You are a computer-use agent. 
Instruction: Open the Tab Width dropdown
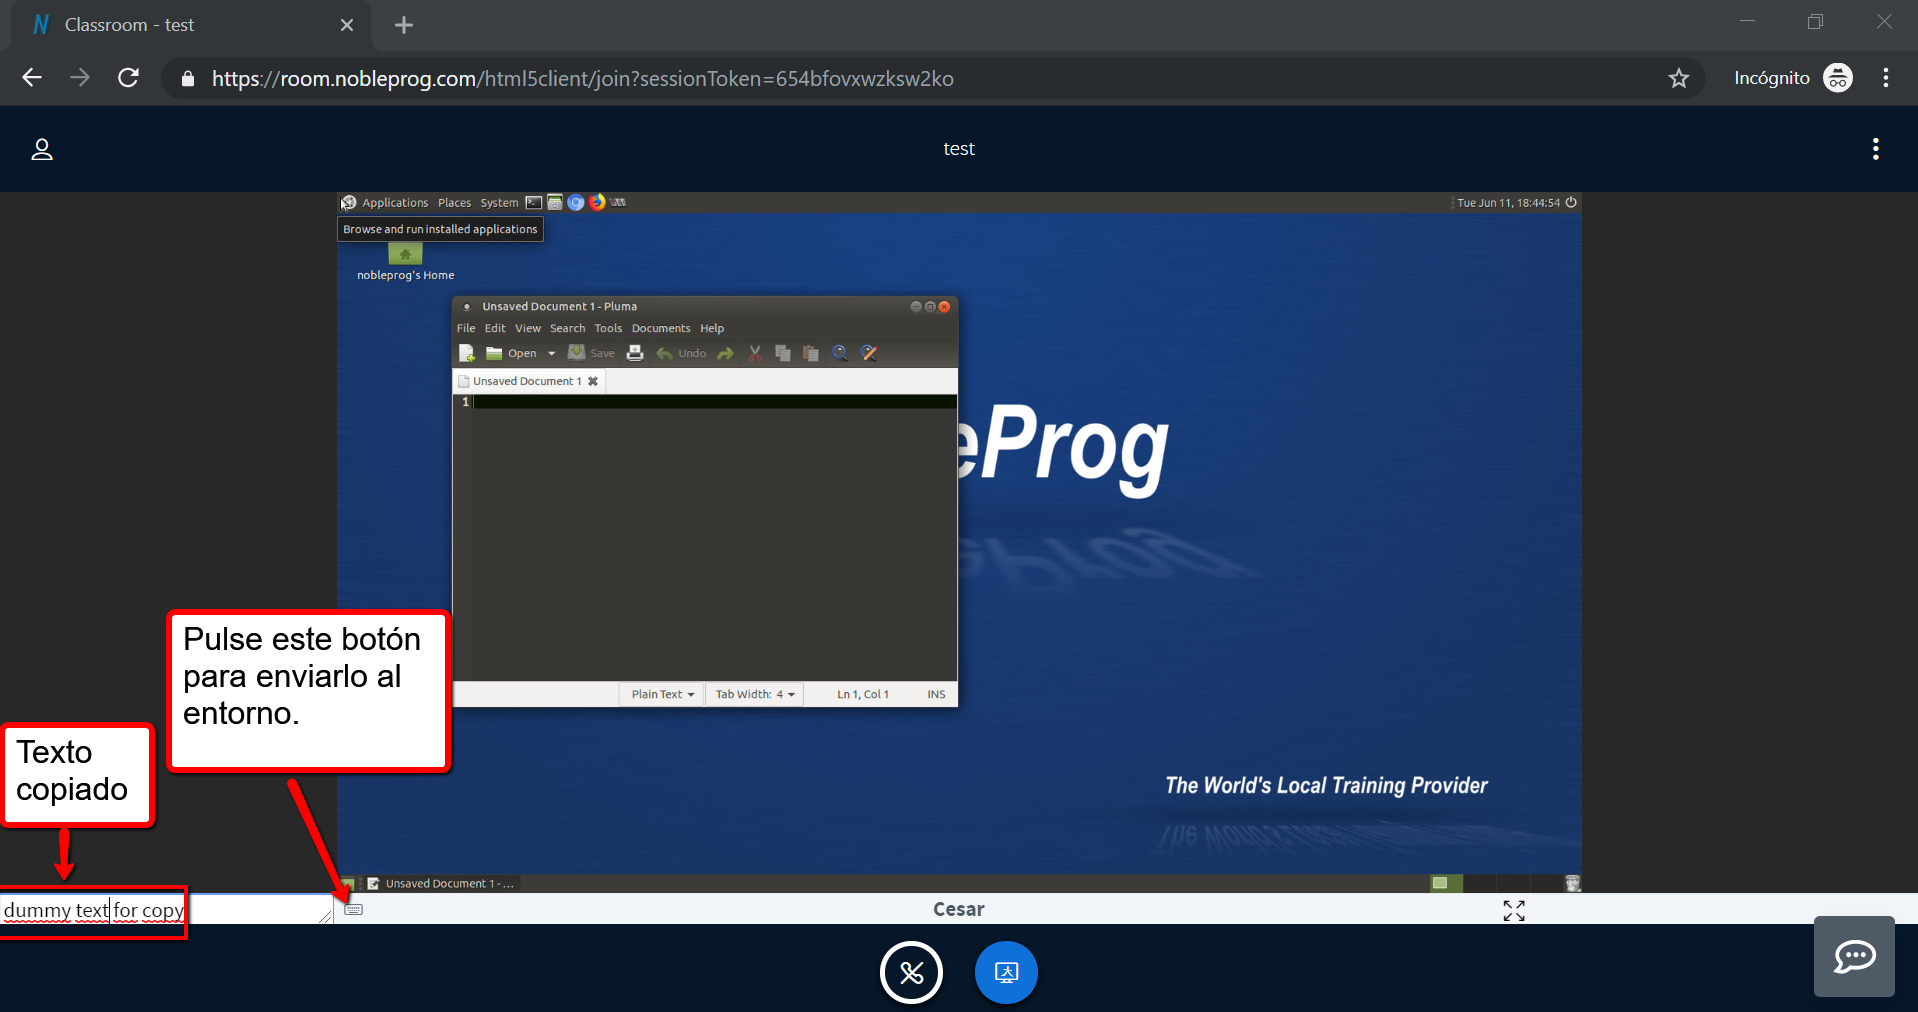(754, 694)
